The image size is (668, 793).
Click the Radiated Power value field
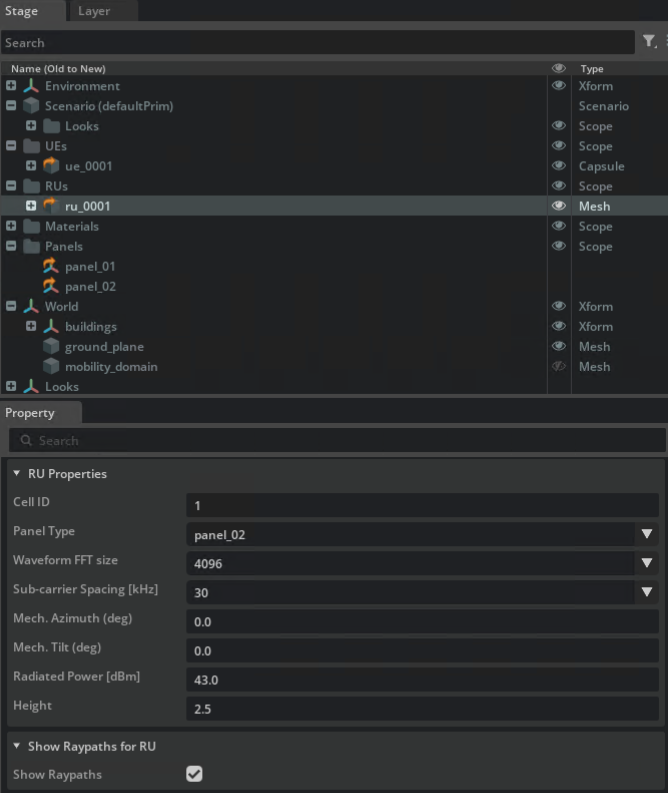pos(420,680)
